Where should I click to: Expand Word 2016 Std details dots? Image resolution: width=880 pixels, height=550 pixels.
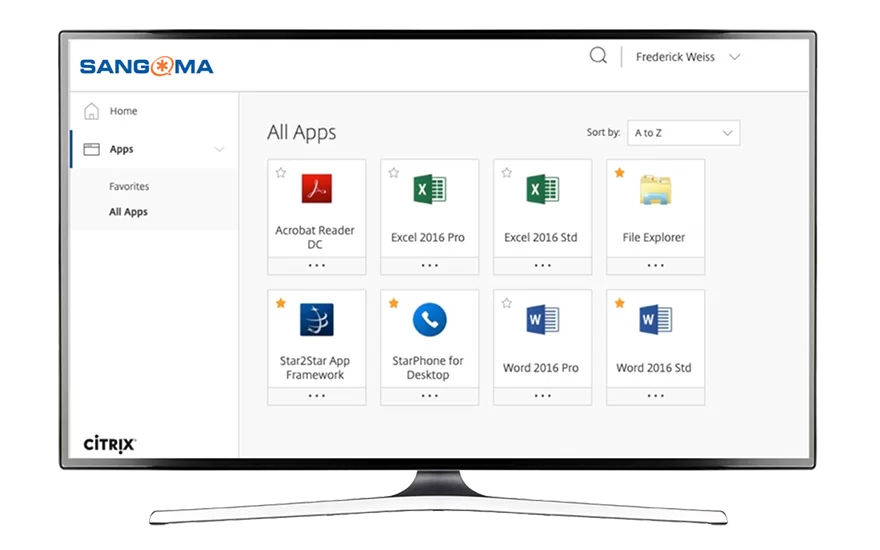[x=656, y=396]
